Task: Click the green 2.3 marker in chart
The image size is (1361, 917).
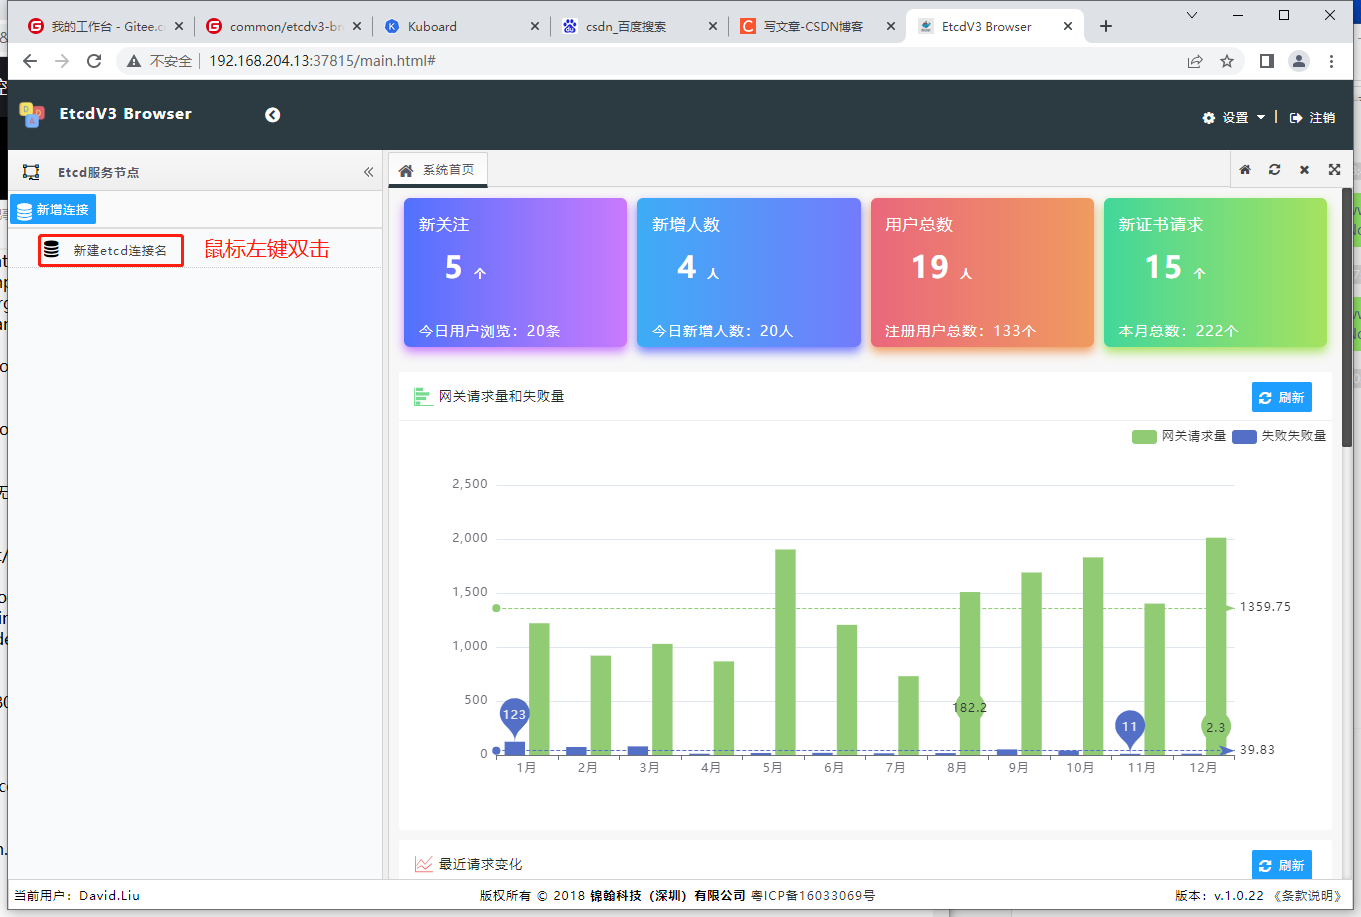Action: (1216, 728)
